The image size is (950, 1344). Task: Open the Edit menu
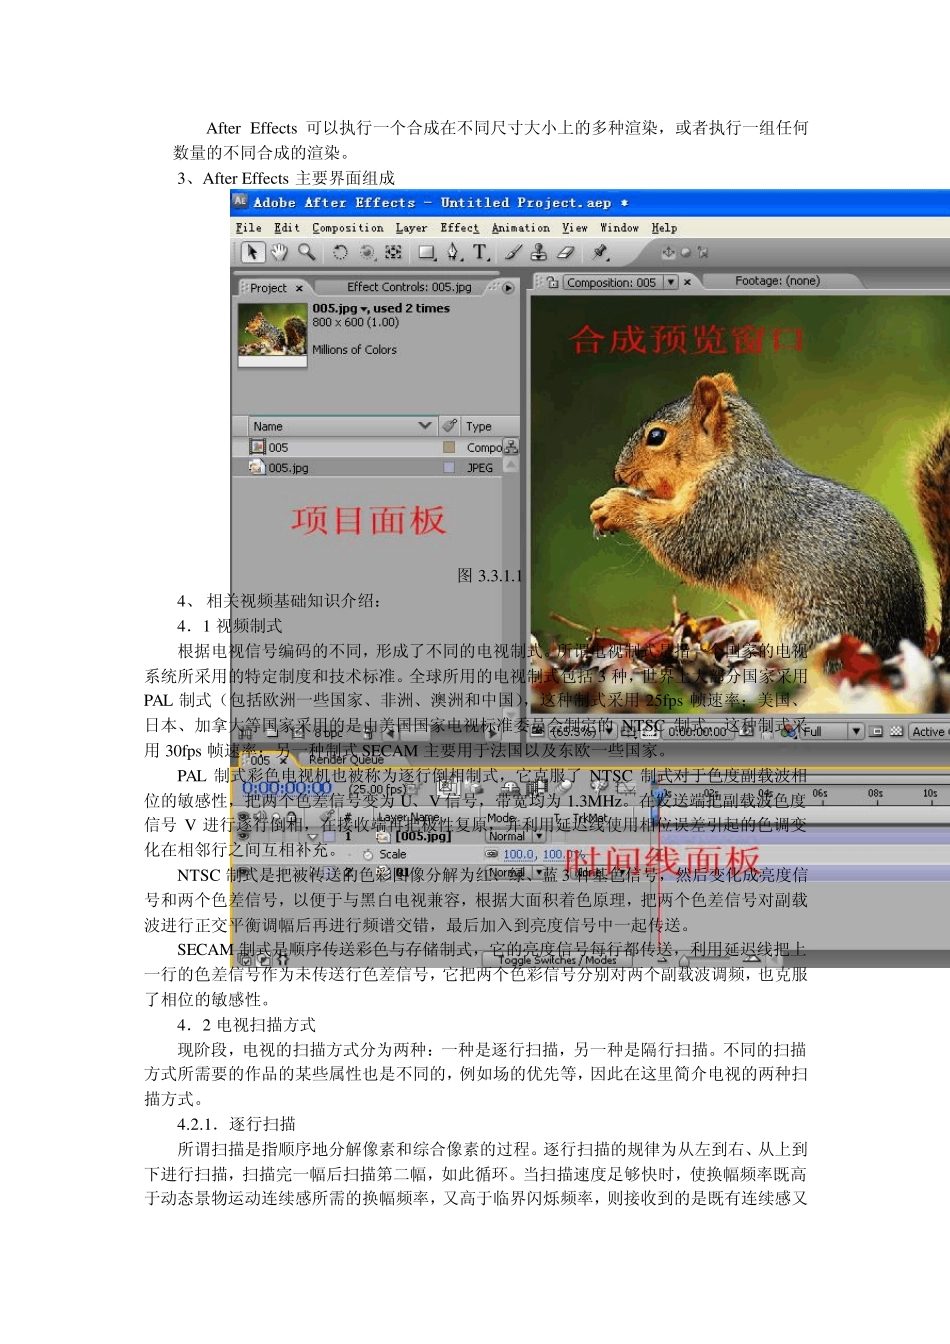287,228
